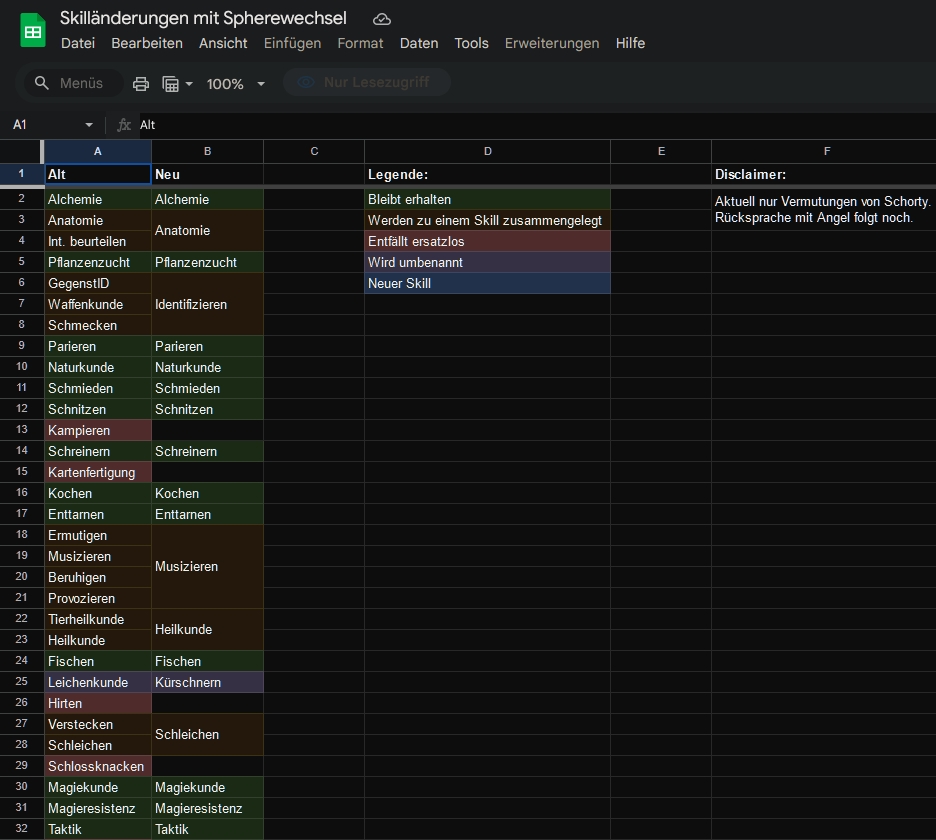
Task: Click the print icon in toolbar
Action: [141, 84]
